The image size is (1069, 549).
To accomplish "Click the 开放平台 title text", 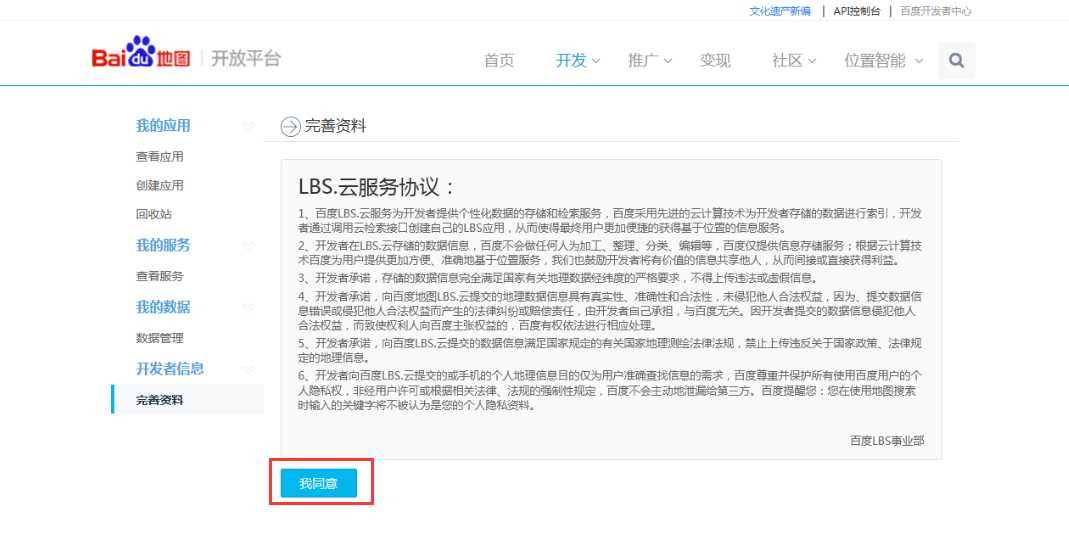I will 246,59.
